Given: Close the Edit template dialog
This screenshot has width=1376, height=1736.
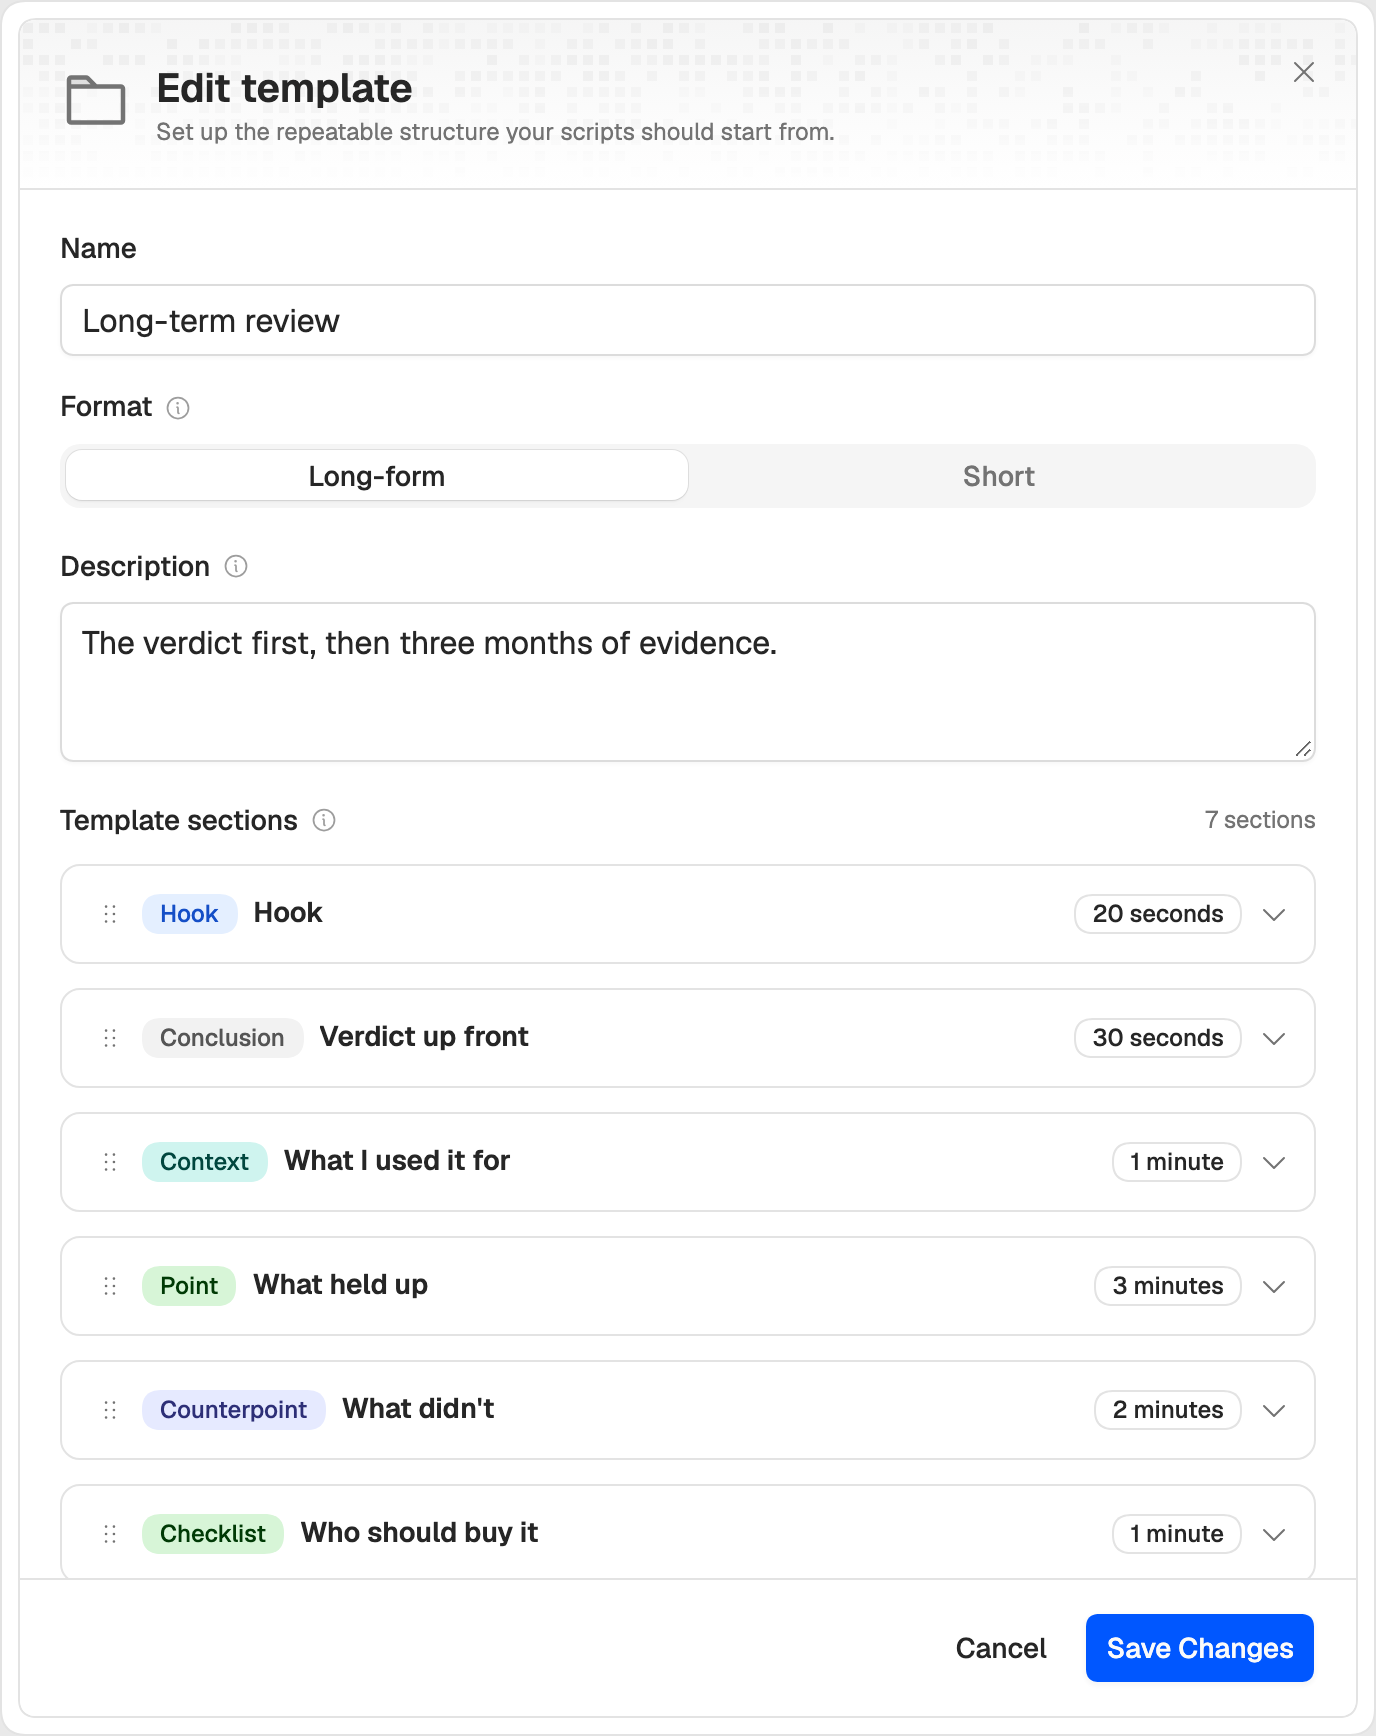Looking at the screenshot, I should pyautogui.click(x=1304, y=72).
